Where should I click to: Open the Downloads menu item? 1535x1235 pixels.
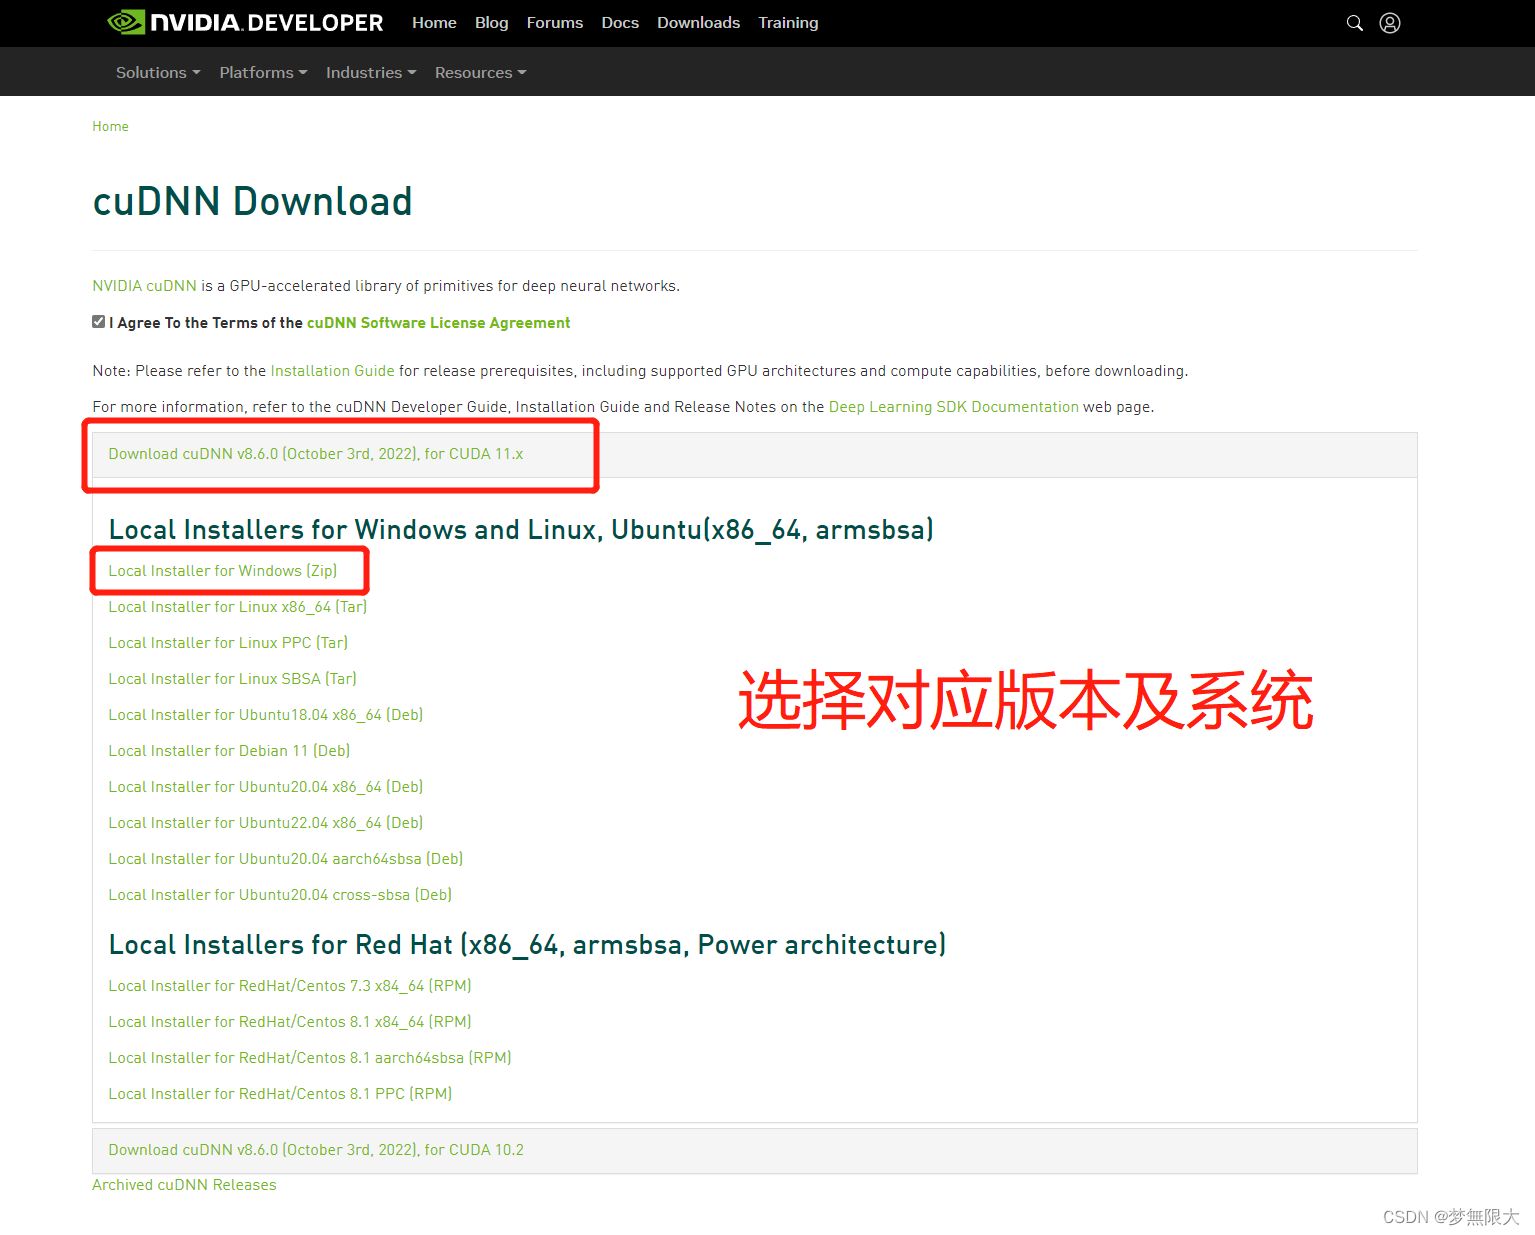(698, 22)
